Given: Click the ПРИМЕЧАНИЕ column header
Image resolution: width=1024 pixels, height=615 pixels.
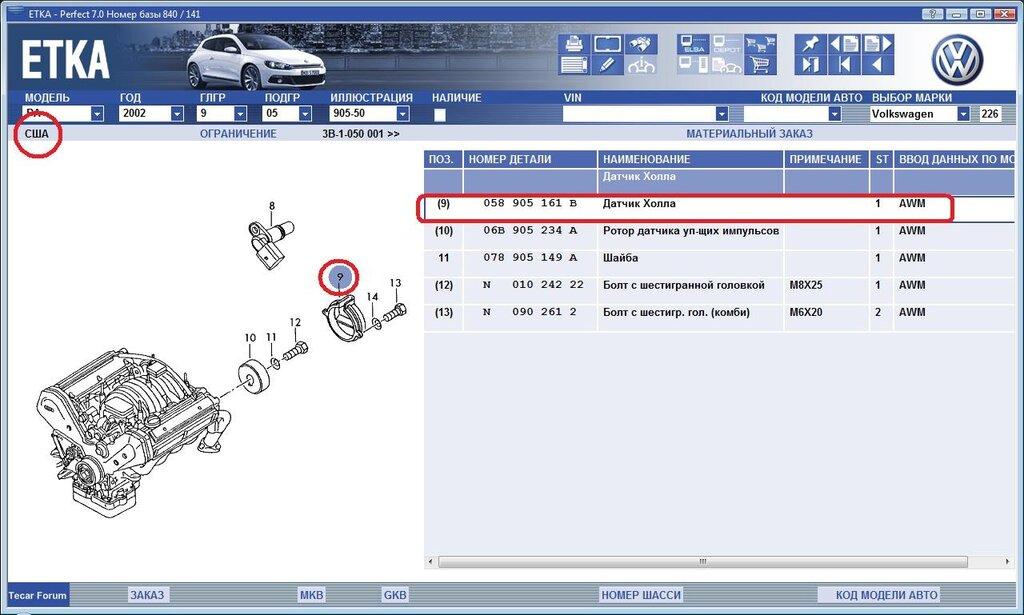Looking at the screenshot, I should 826,159.
